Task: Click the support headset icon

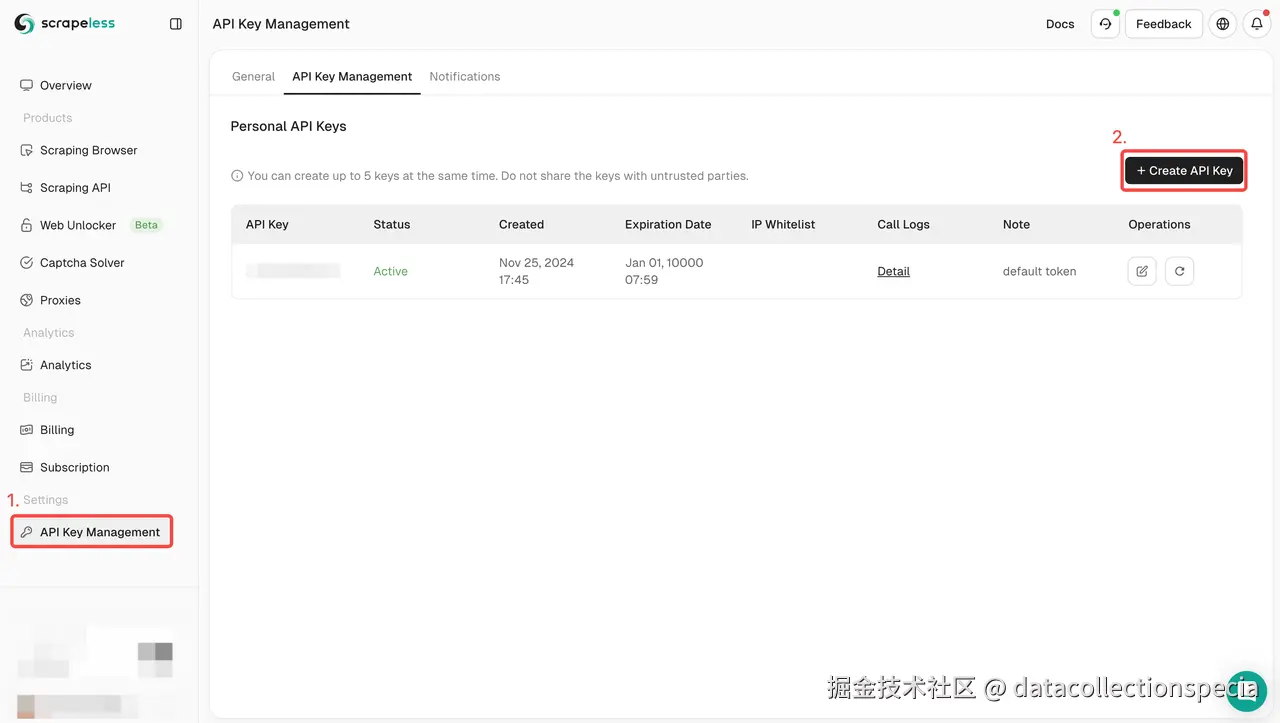Action: tap(1105, 23)
